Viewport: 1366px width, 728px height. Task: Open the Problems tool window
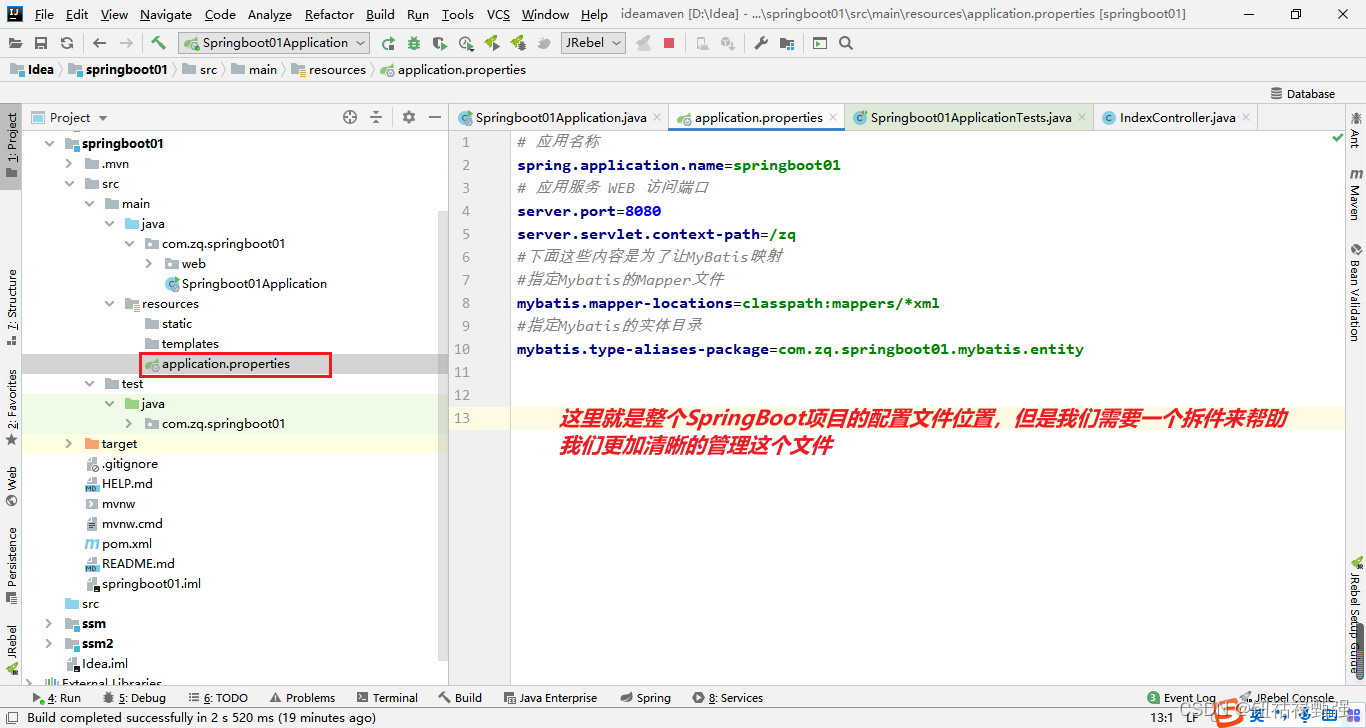(x=302, y=698)
